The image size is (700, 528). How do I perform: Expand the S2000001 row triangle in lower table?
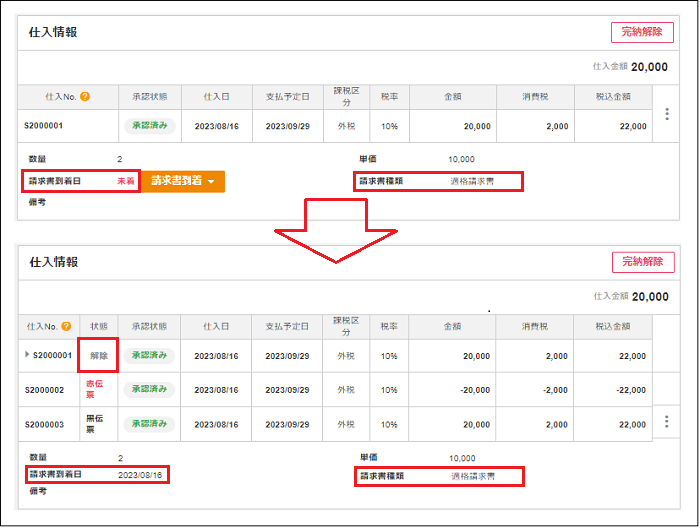28,355
